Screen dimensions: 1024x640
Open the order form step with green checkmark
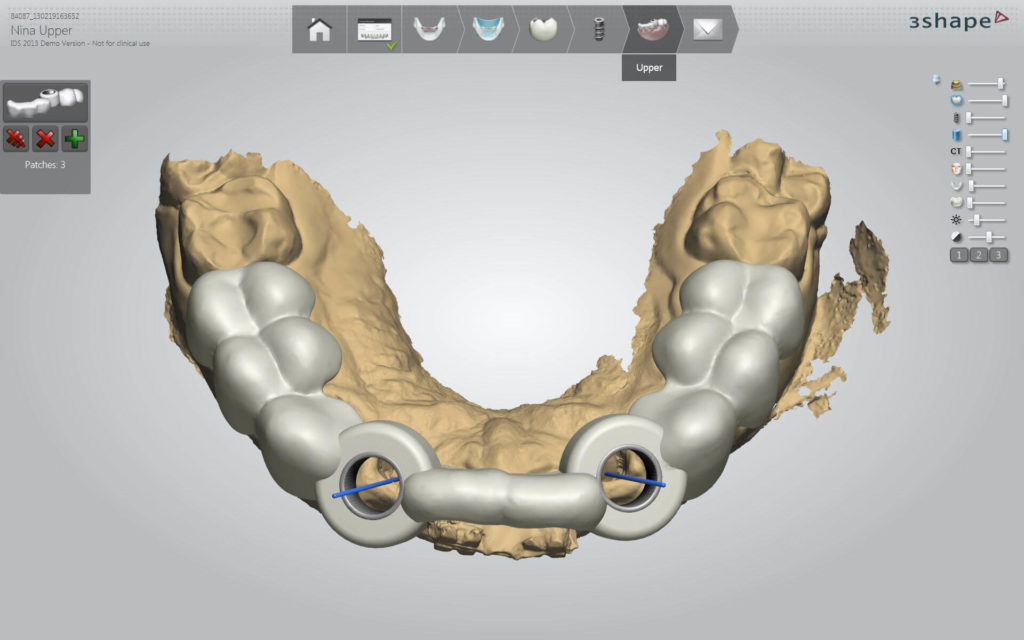[x=375, y=29]
